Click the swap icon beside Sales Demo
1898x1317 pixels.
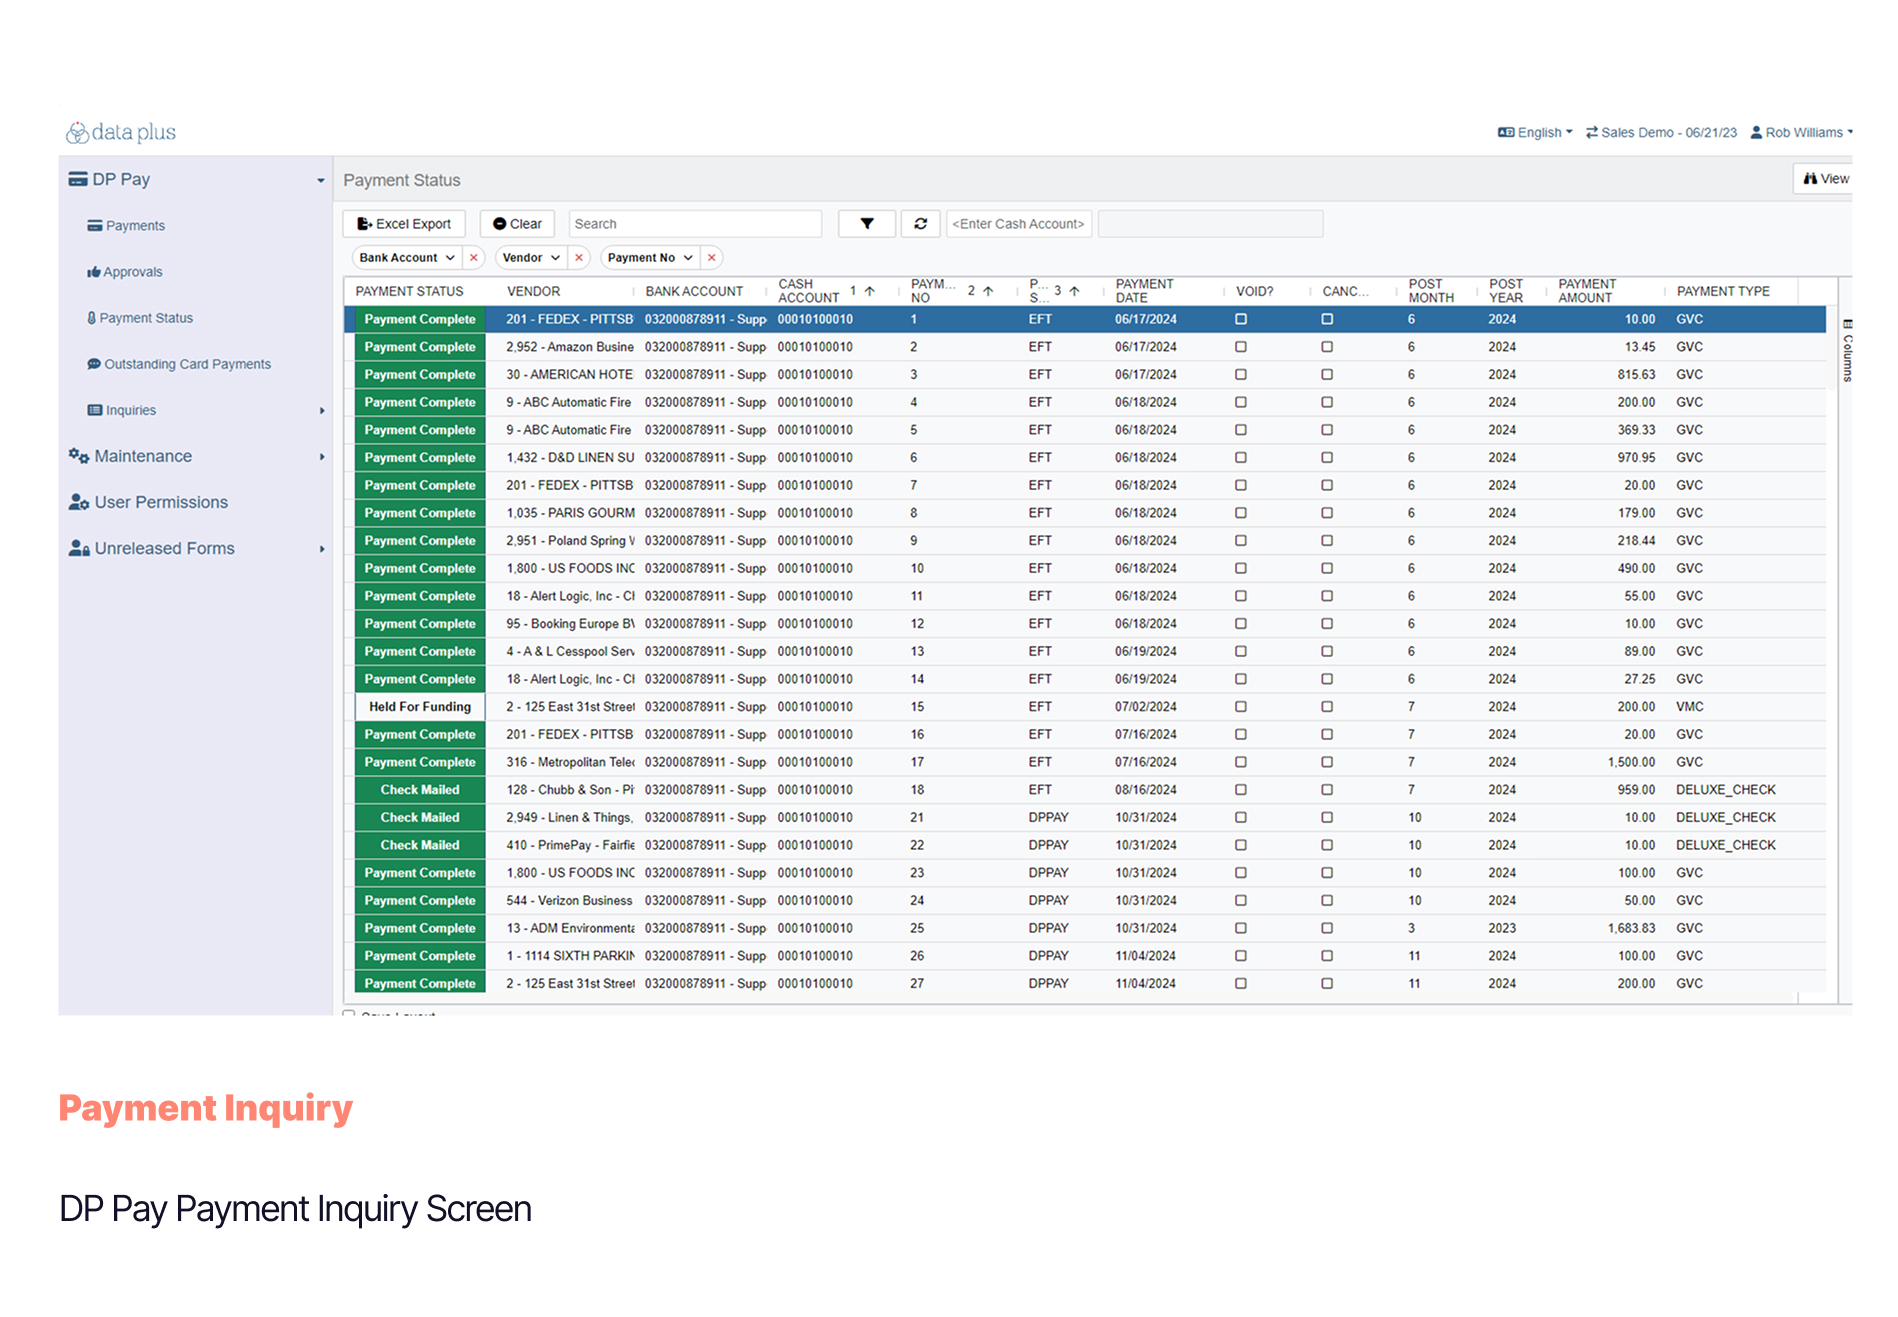pos(1591,132)
